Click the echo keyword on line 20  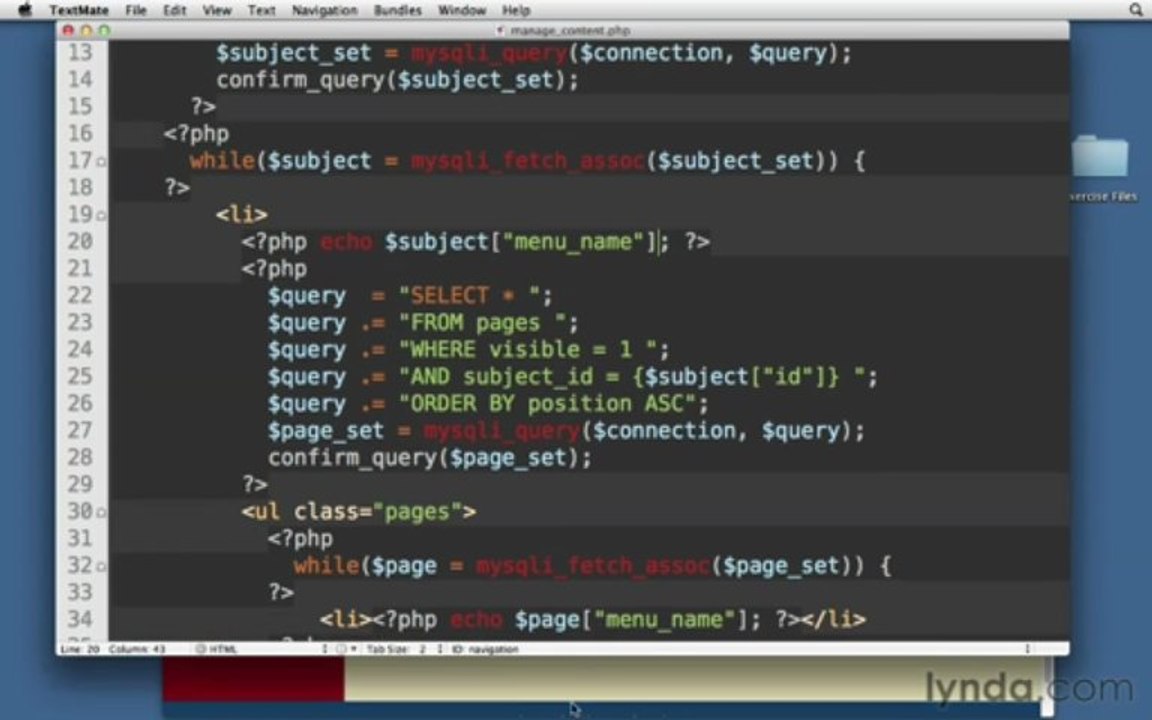pyautogui.click(x=346, y=242)
